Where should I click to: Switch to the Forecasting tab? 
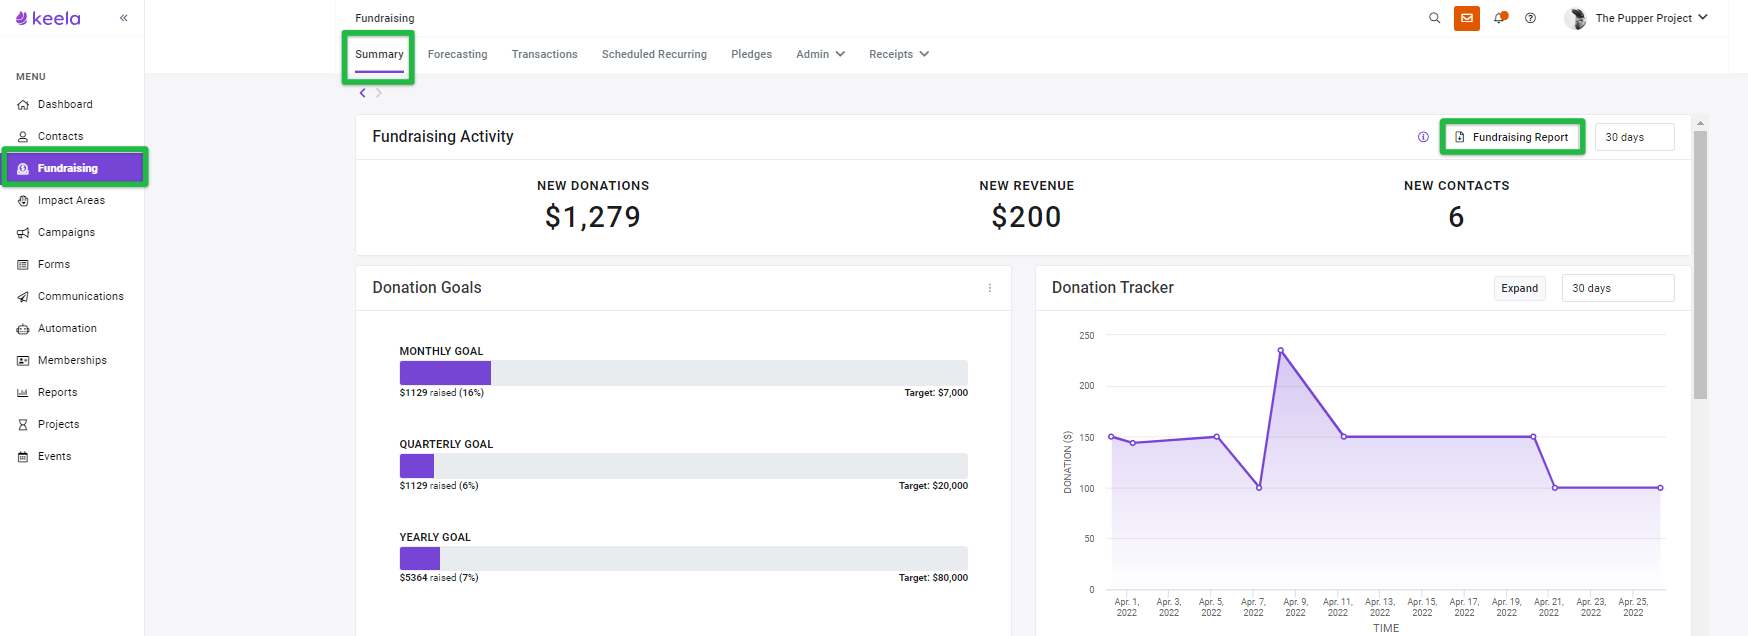pos(457,54)
